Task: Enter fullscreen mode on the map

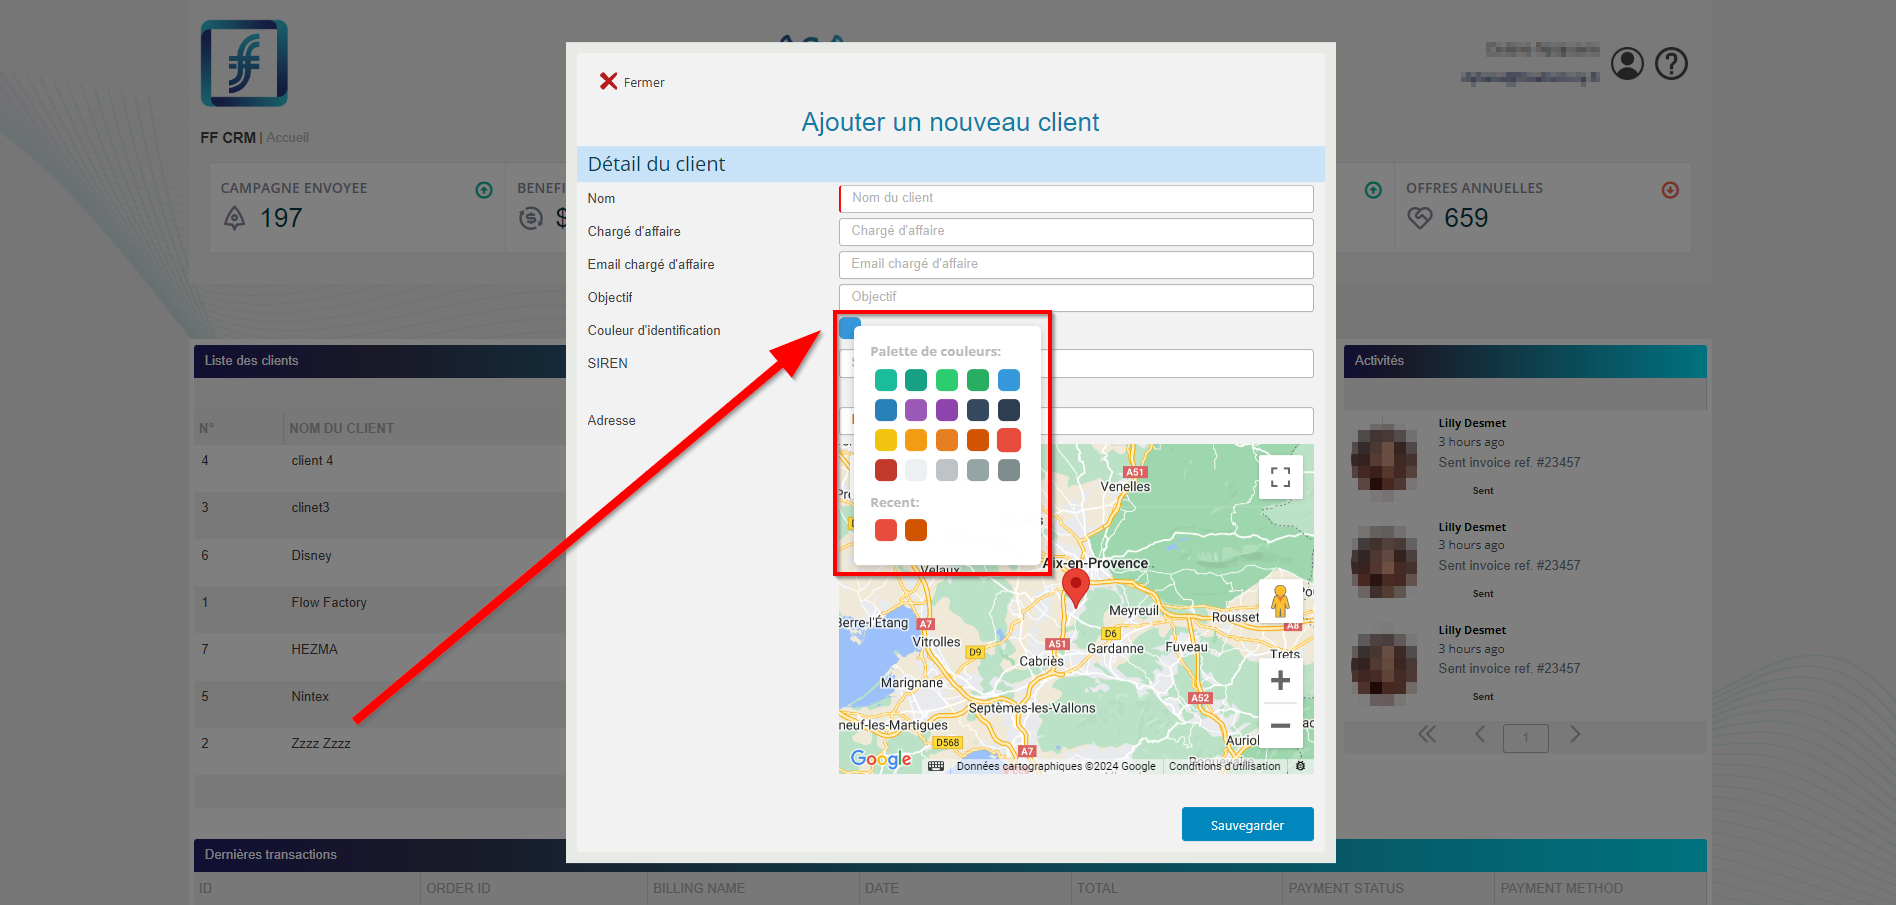Action: tap(1280, 477)
